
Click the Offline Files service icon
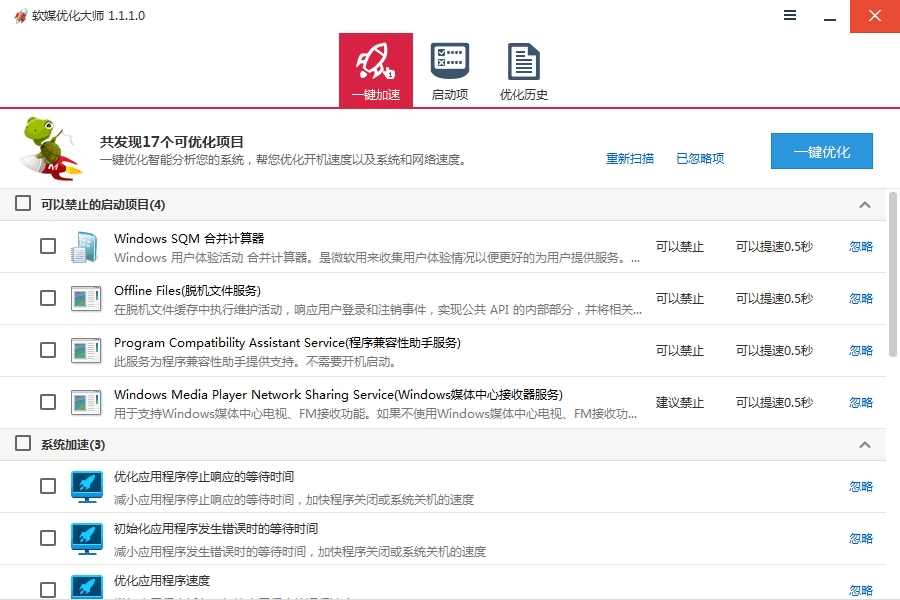(x=85, y=298)
